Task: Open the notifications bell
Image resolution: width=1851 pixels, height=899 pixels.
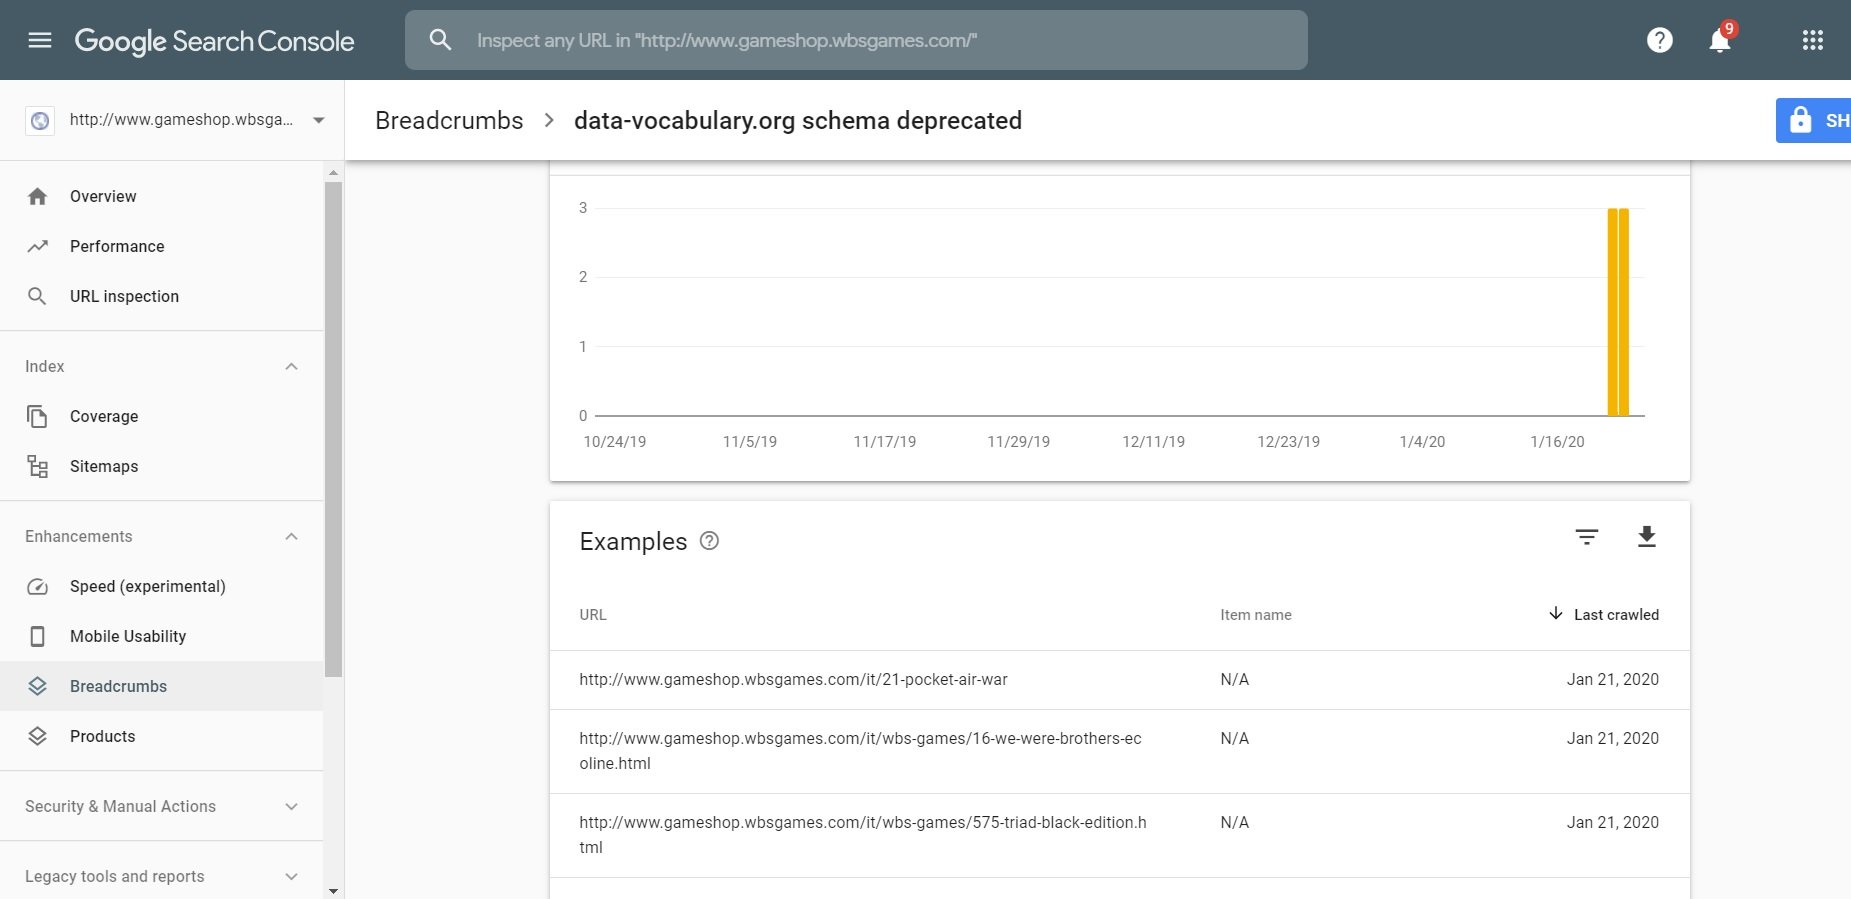Action: pyautogui.click(x=1720, y=41)
